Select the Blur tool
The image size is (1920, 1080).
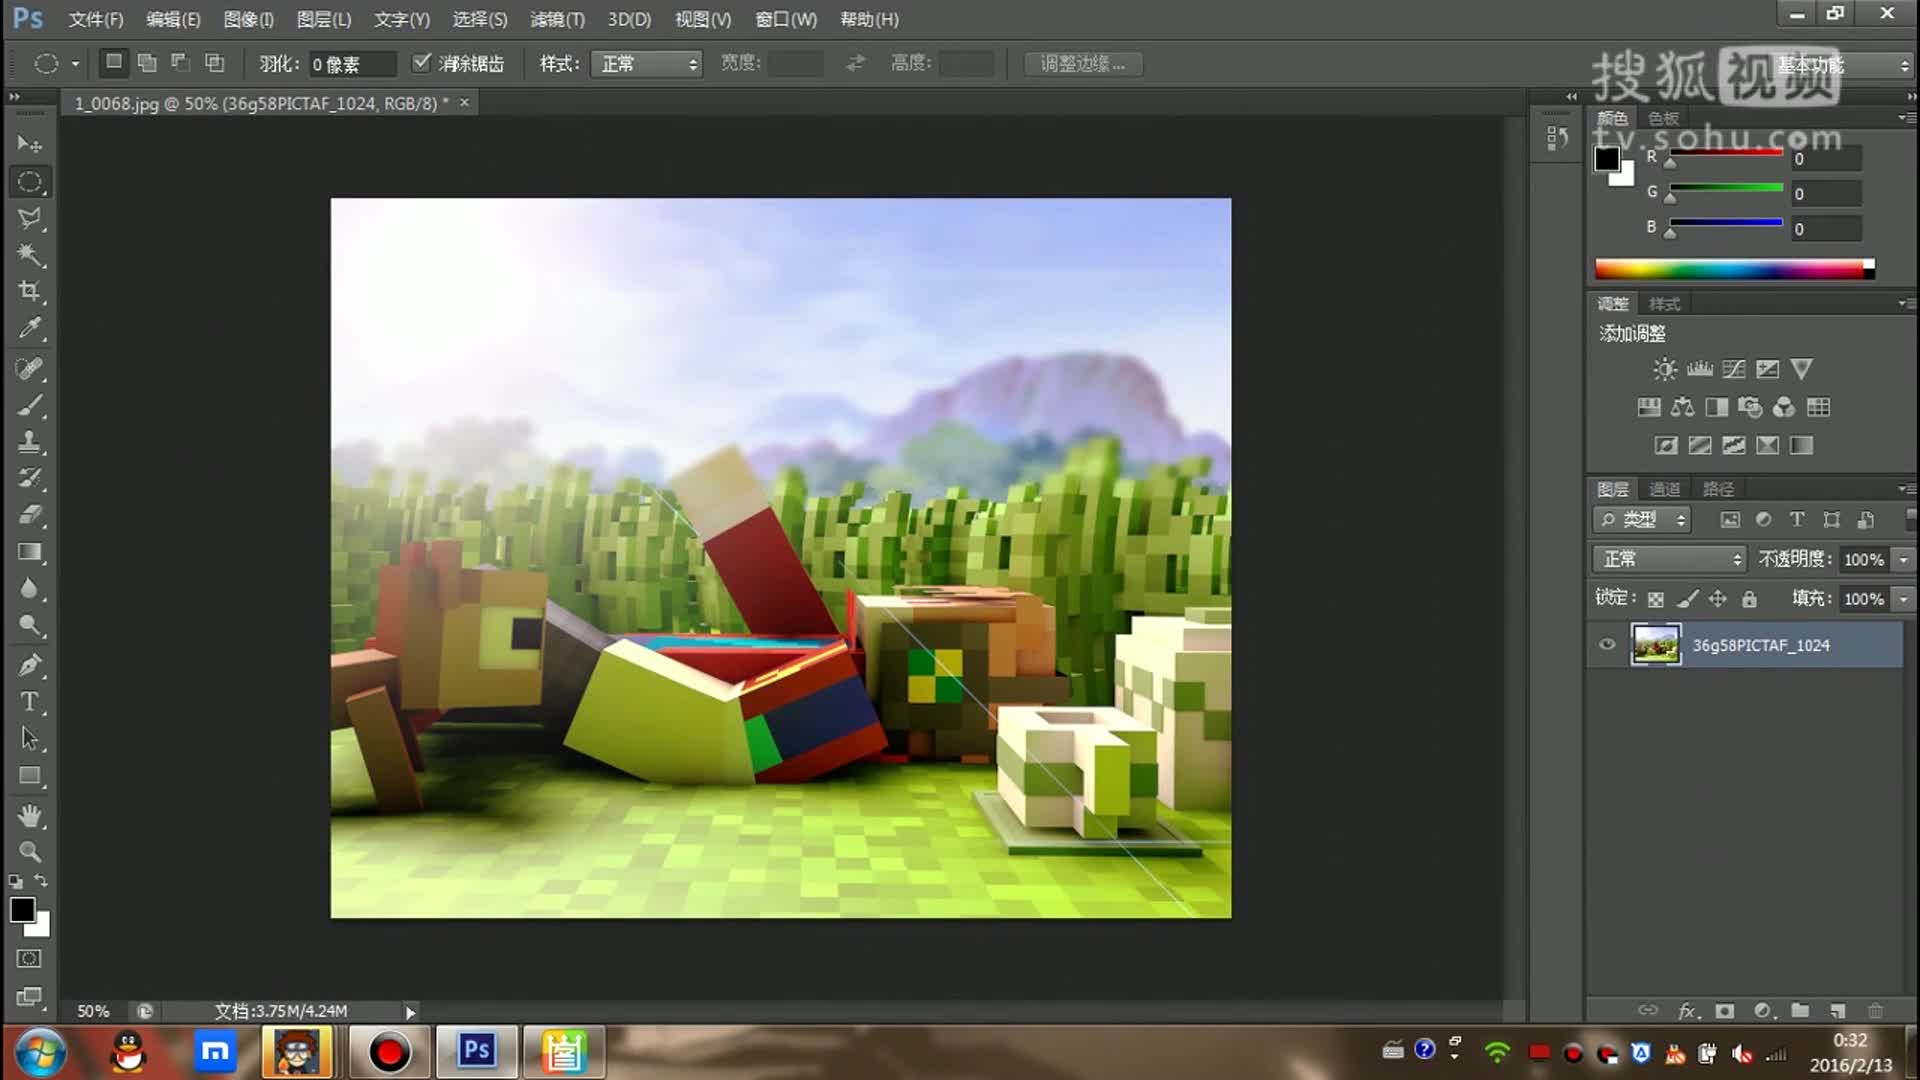click(29, 589)
